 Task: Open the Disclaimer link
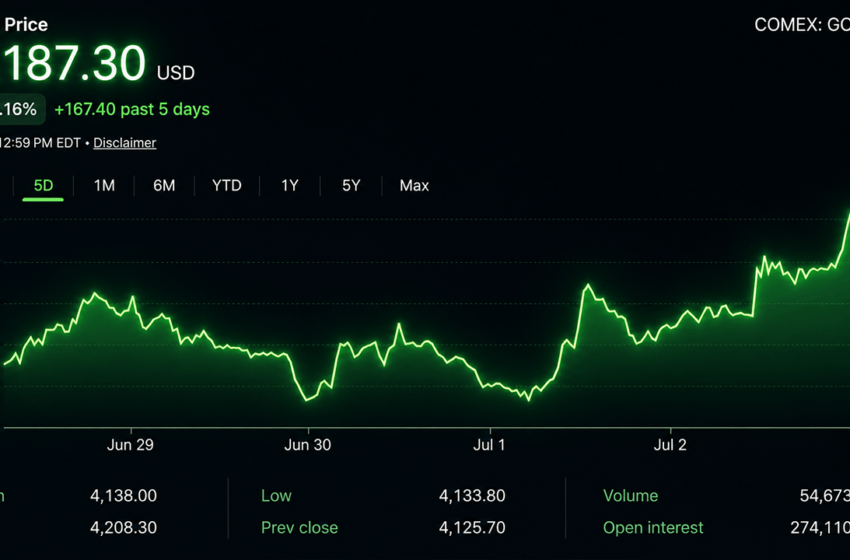pos(125,143)
